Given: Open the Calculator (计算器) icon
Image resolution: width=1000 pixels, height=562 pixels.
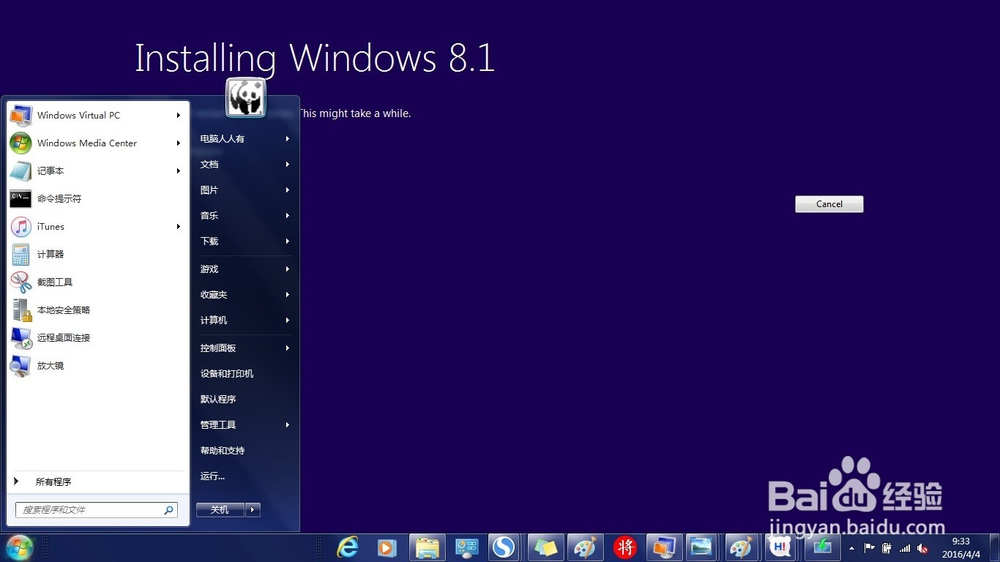Looking at the screenshot, I should coord(20,255).
